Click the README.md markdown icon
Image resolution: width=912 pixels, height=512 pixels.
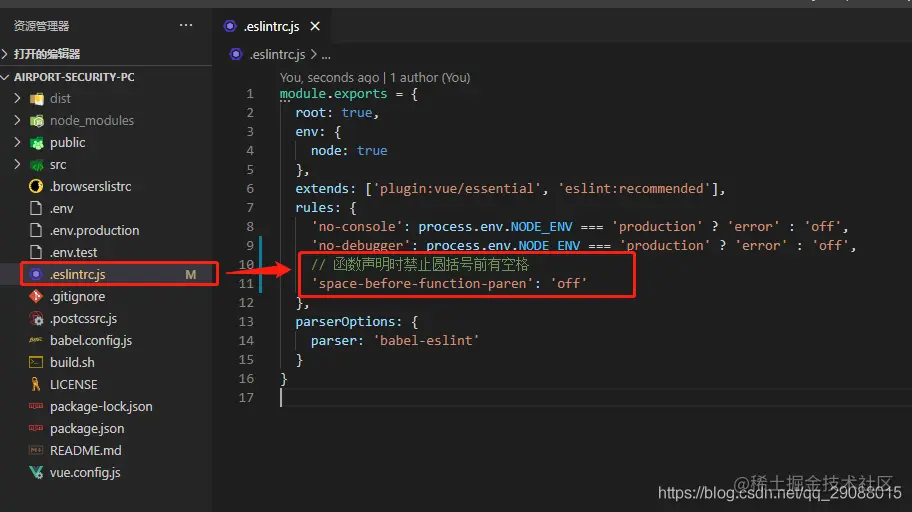(36, 450)
